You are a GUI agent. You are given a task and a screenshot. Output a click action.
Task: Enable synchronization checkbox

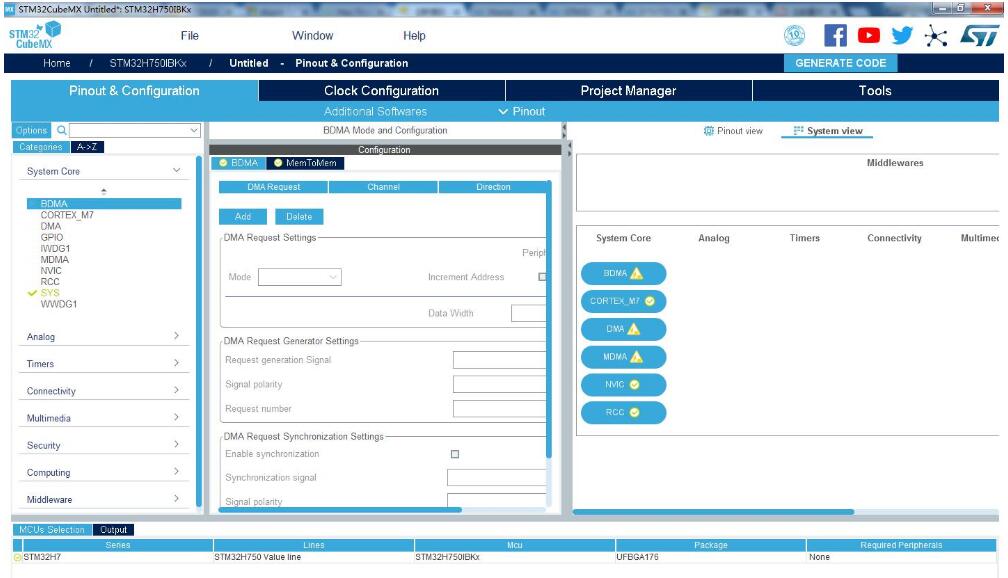pyautogui.click(x=455, y=454)
